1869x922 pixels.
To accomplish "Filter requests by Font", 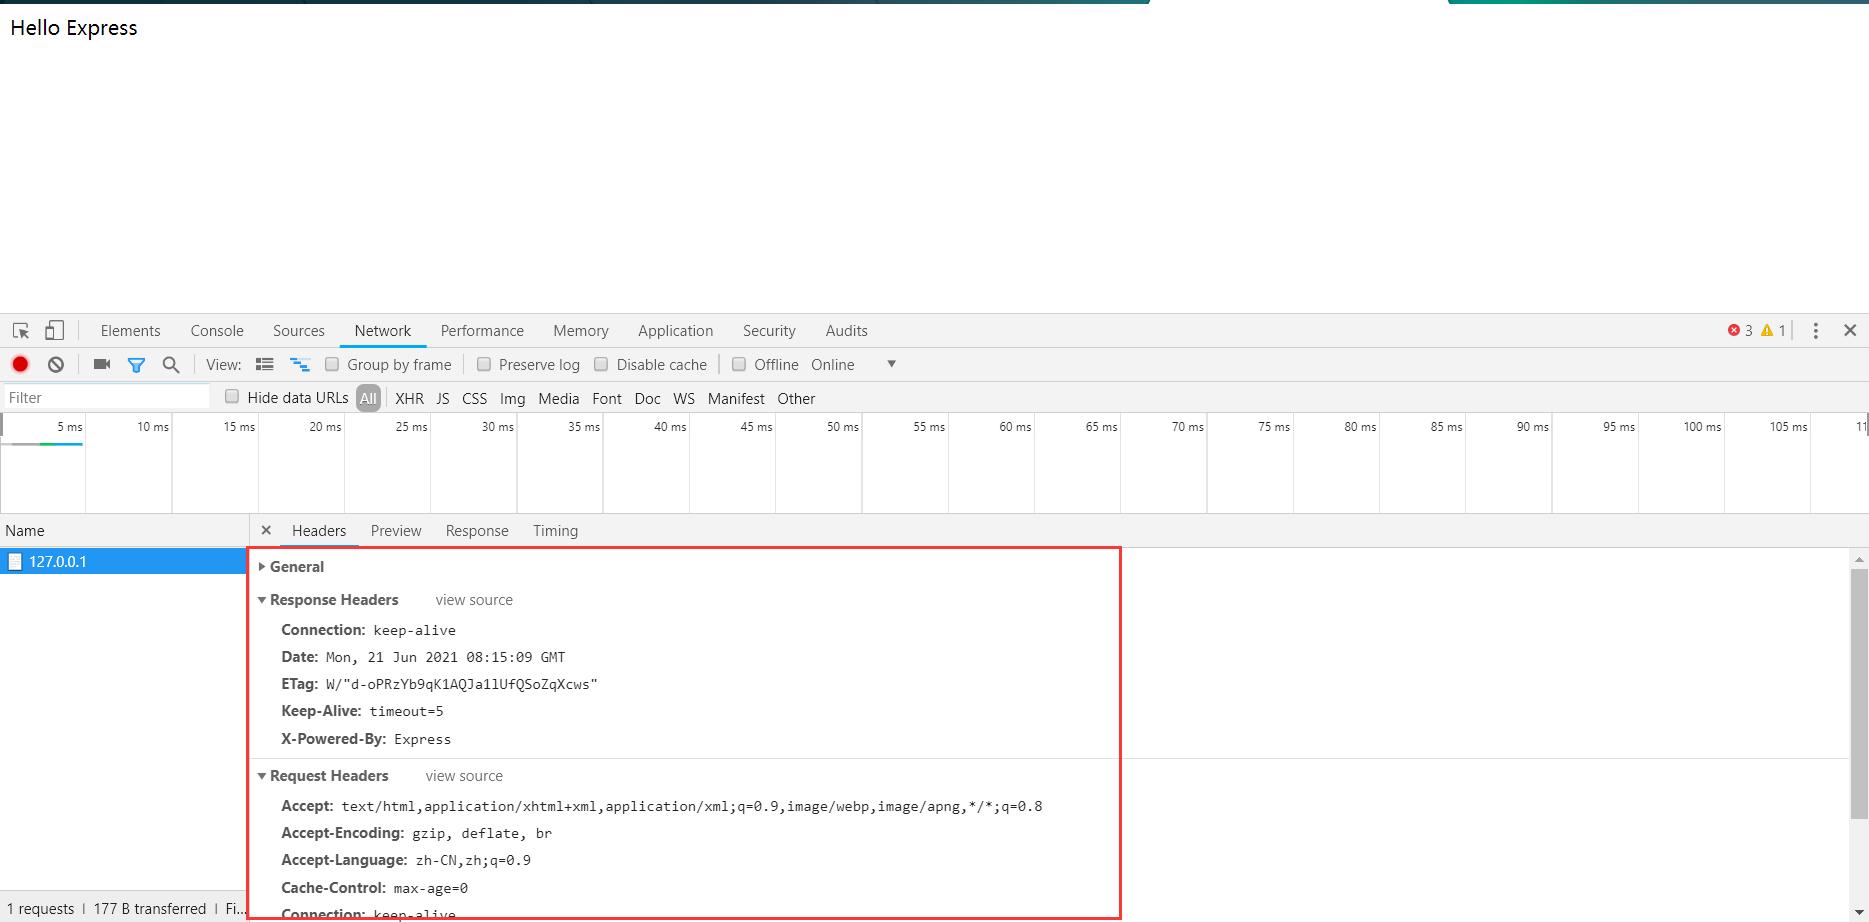I will (607, 398).
